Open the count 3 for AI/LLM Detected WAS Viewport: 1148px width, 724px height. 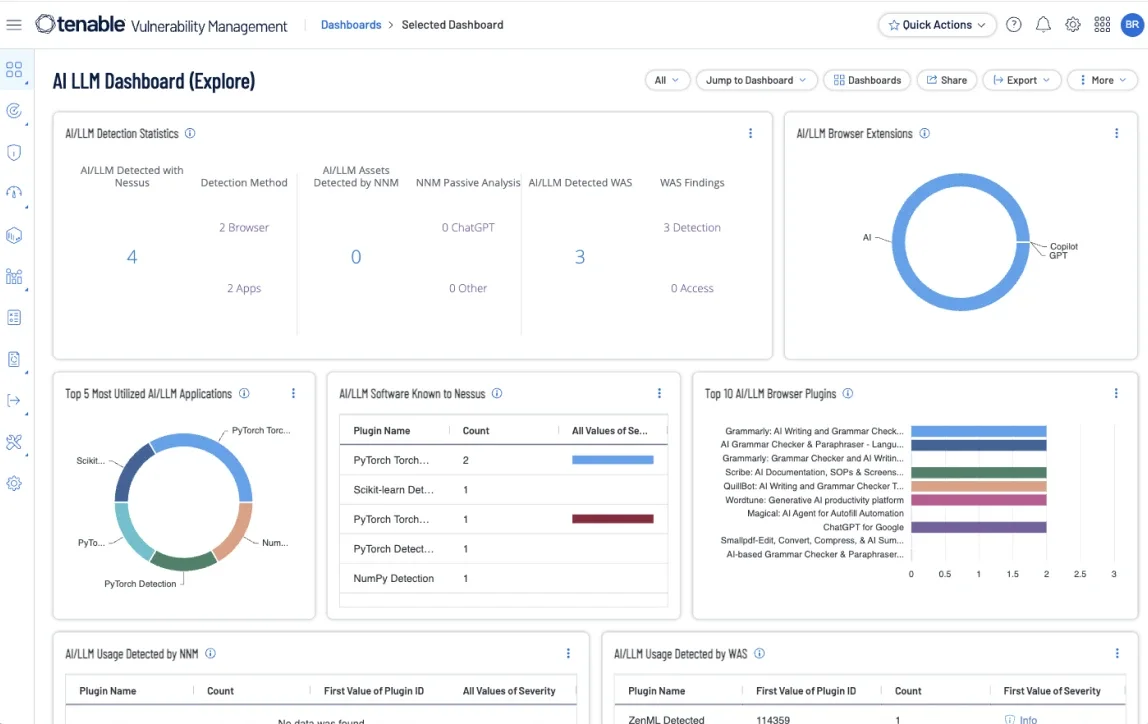pyautogui.click(x=580, y=257)
